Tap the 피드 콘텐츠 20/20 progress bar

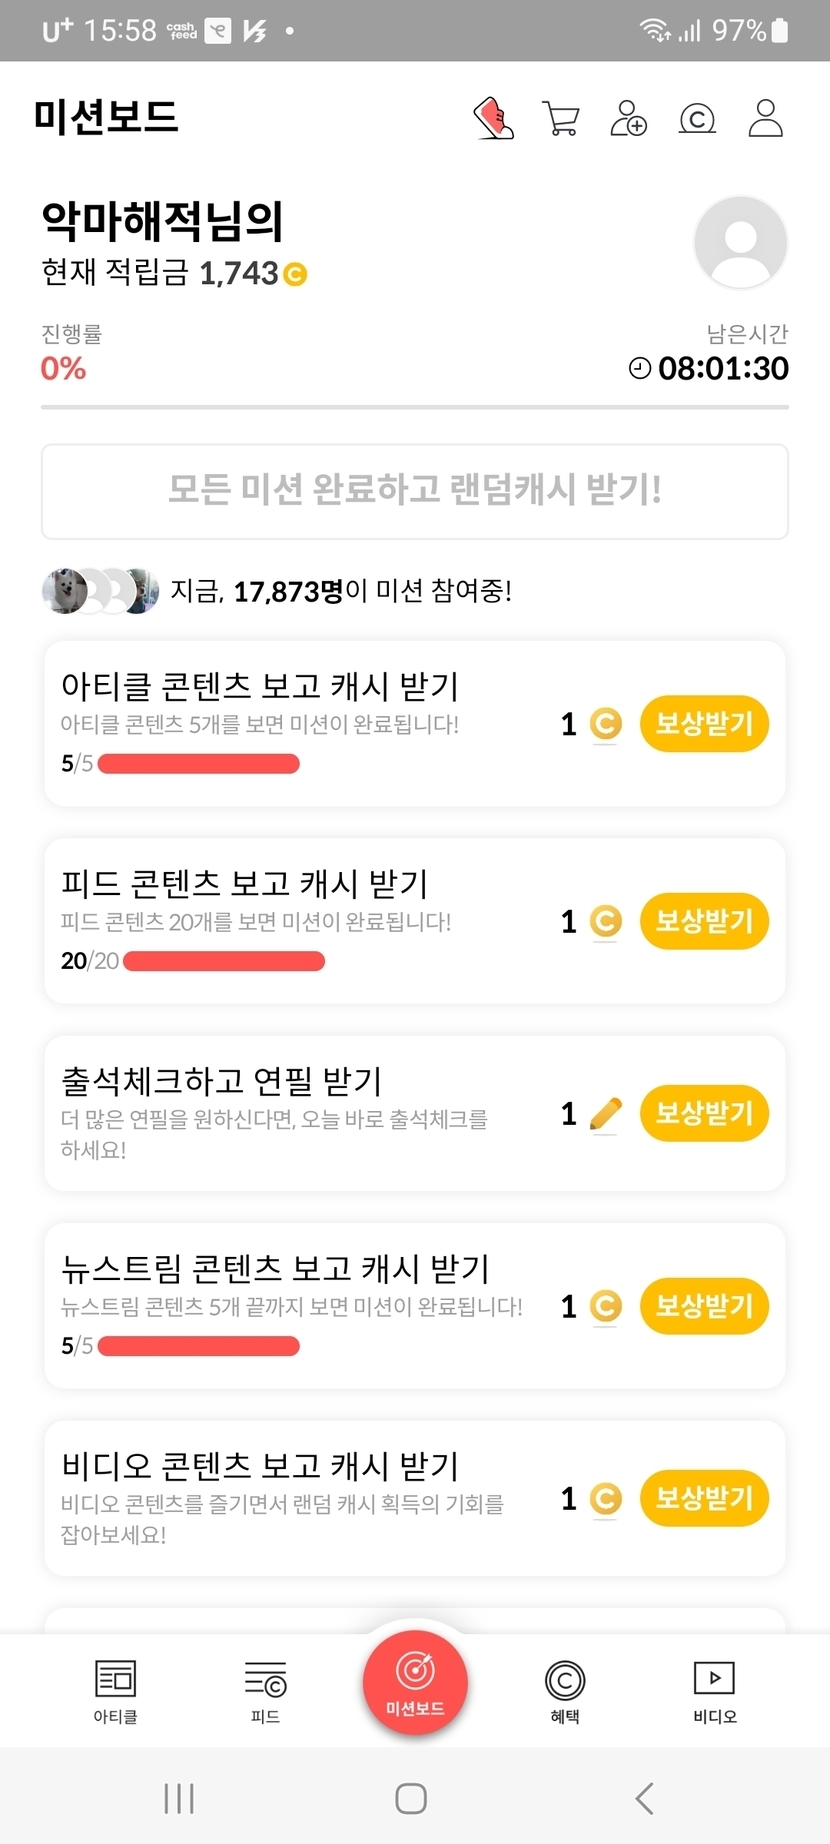point(224,961)
